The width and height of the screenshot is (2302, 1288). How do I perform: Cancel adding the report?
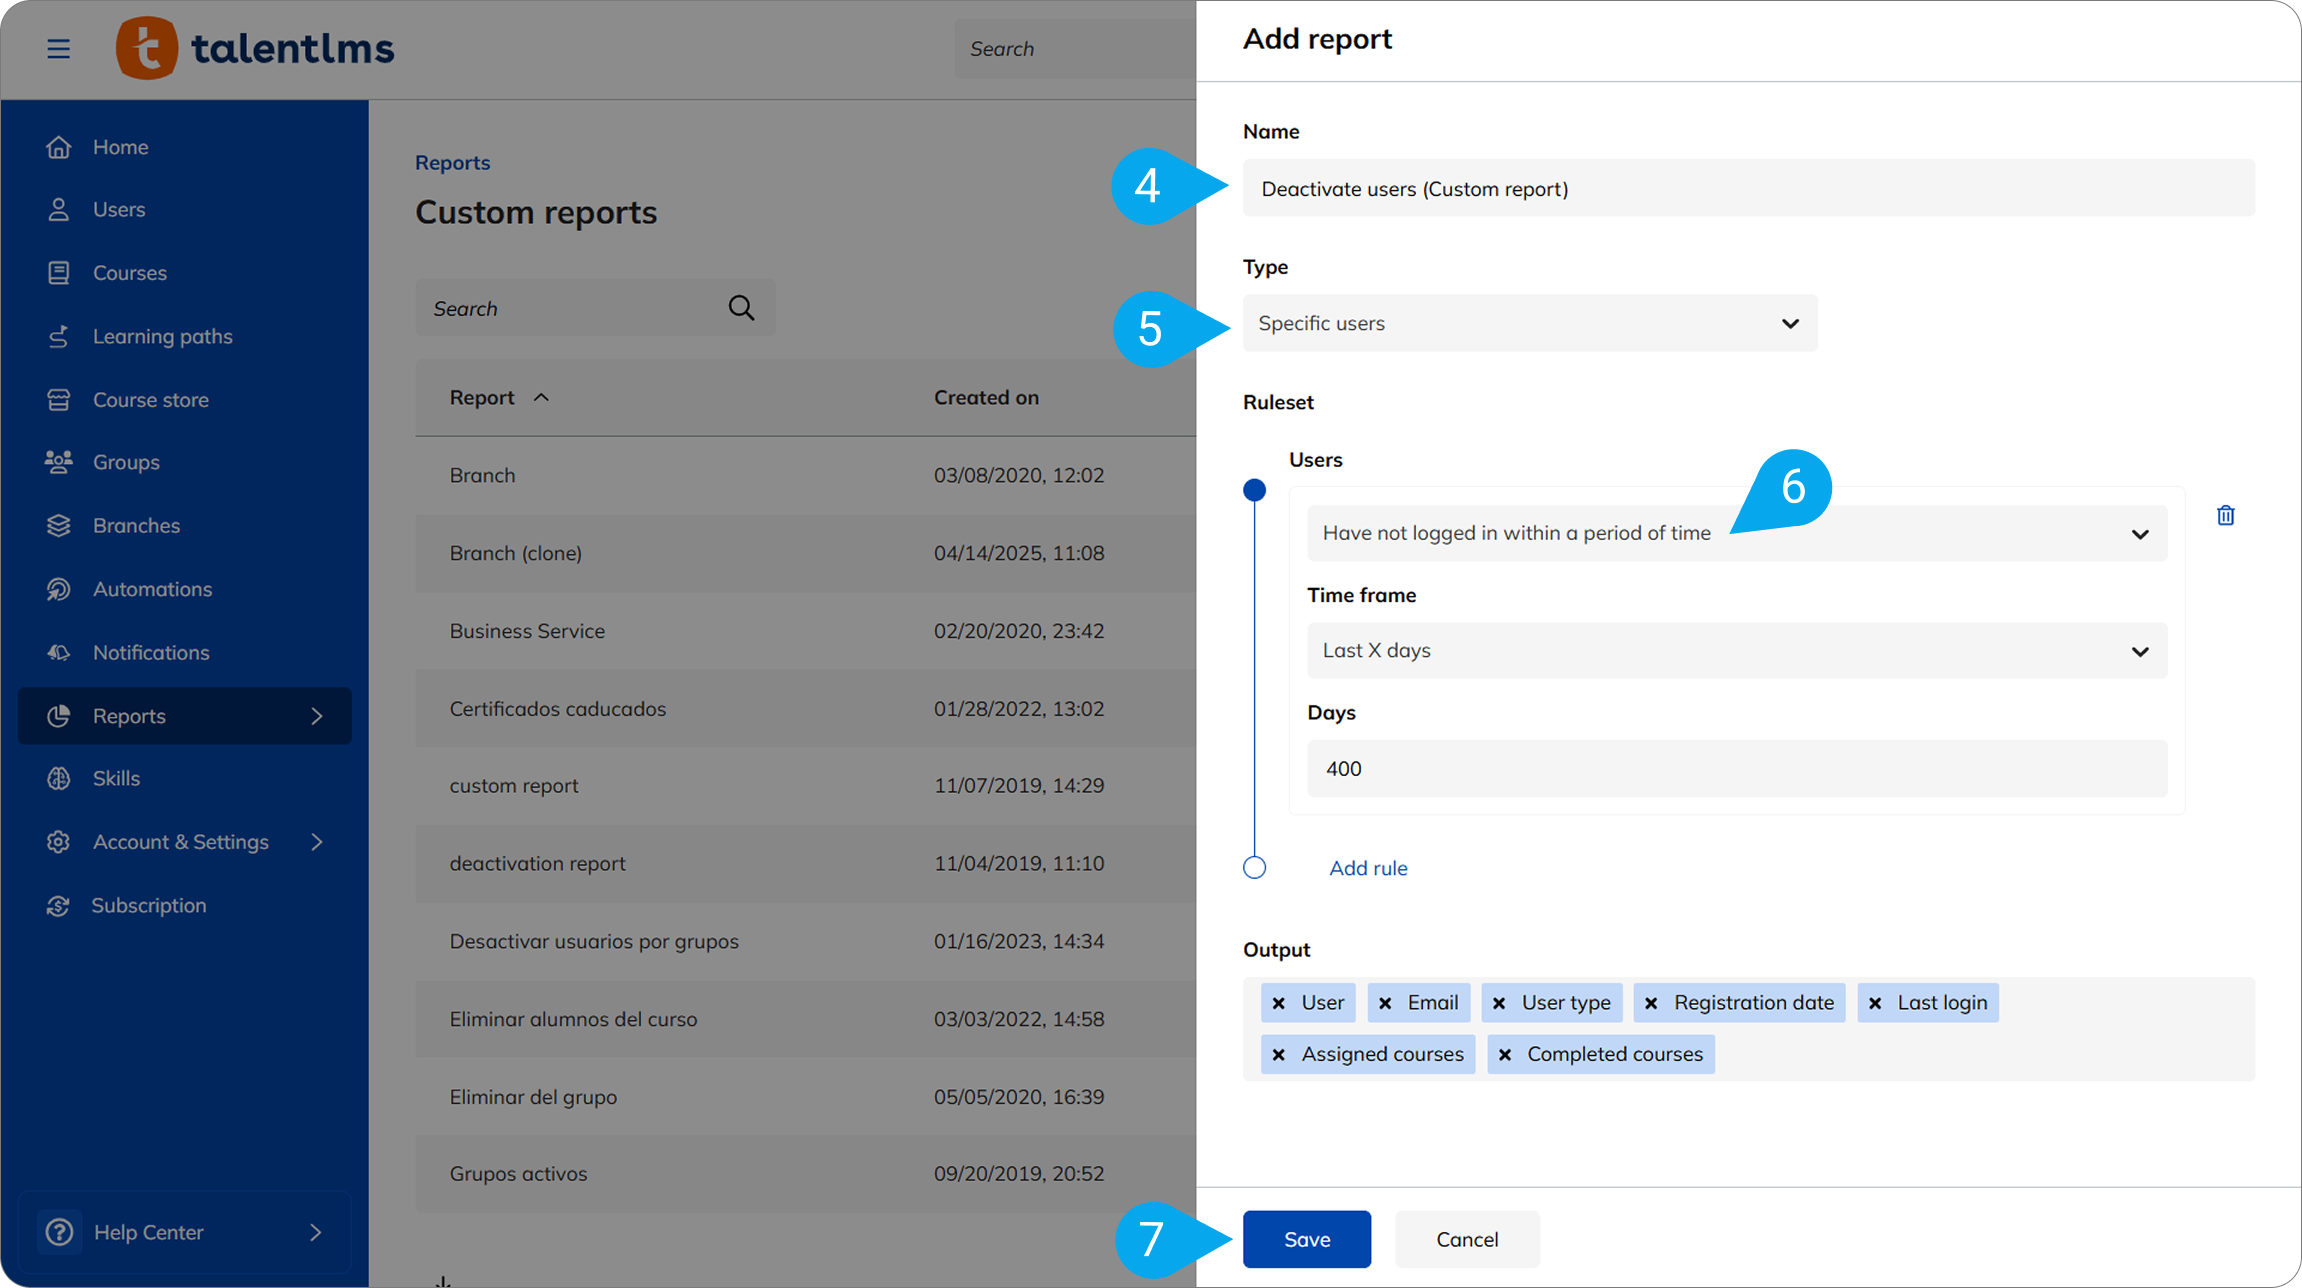coord(1466,1239)
